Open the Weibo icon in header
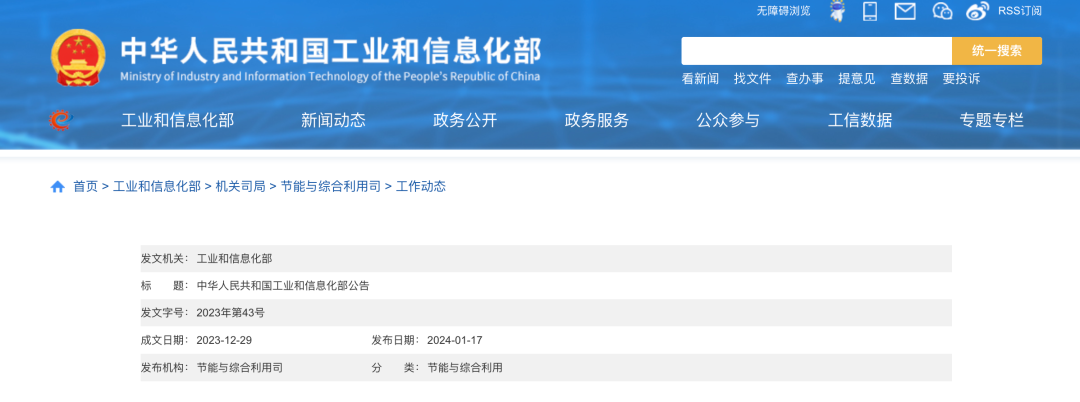This screenshot has width=1080, height=402. [x=977, y=11]
